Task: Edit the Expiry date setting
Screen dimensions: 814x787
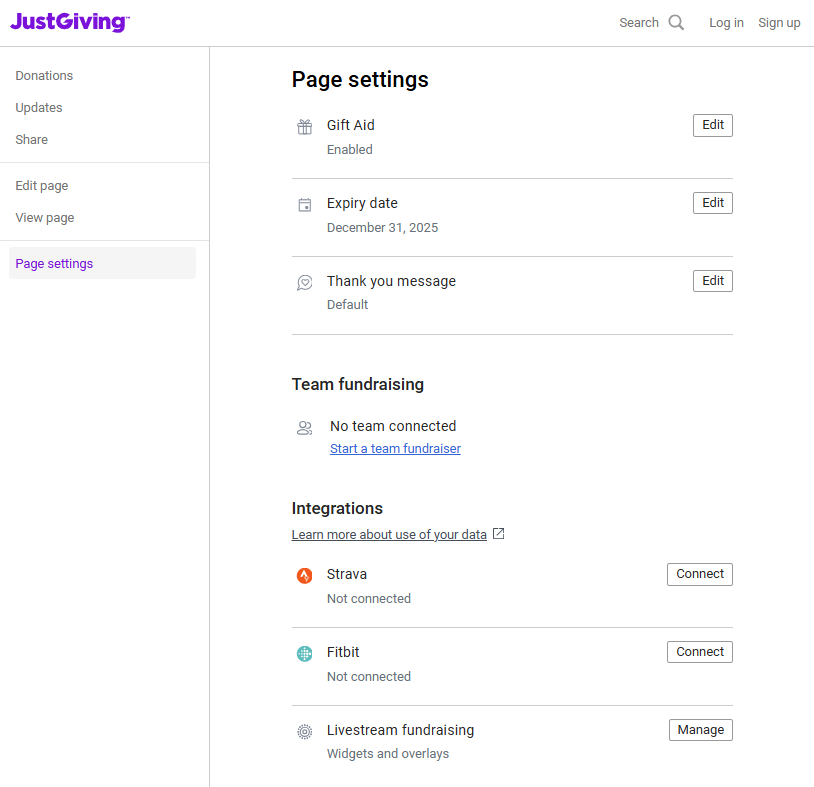Action: 712,203
